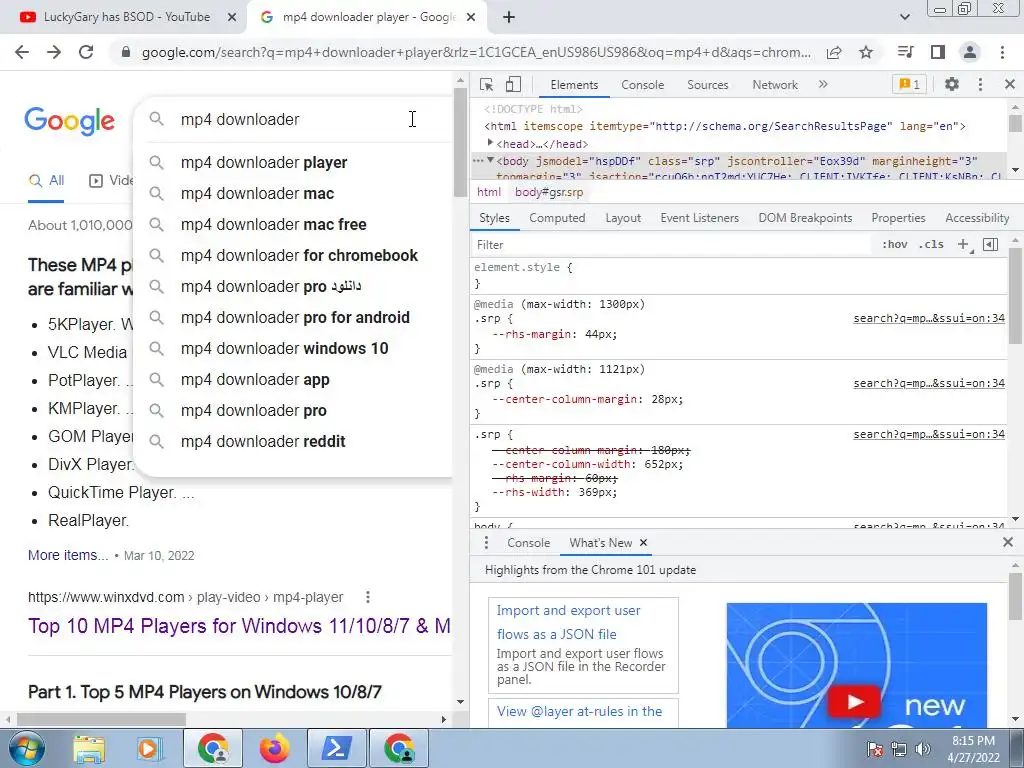The height and width of the screenshot is (768, 1024).
Task: Reload the page
Action: click(86, 52)
